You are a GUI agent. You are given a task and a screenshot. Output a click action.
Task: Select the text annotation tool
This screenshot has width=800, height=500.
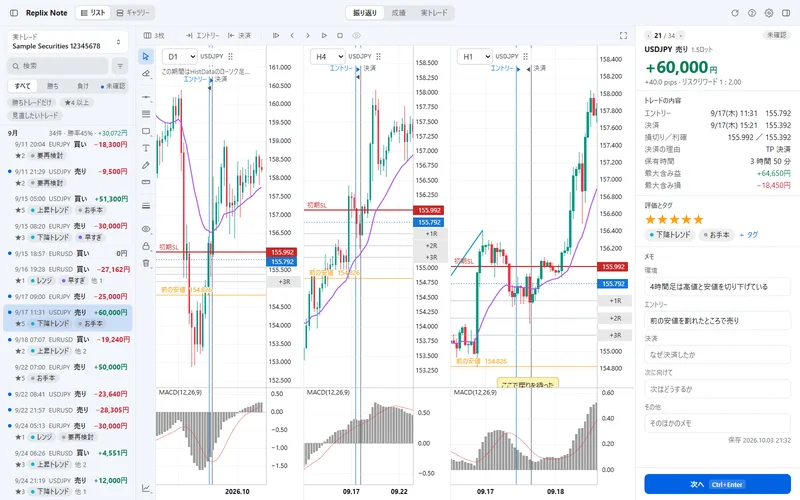(146, 148)
